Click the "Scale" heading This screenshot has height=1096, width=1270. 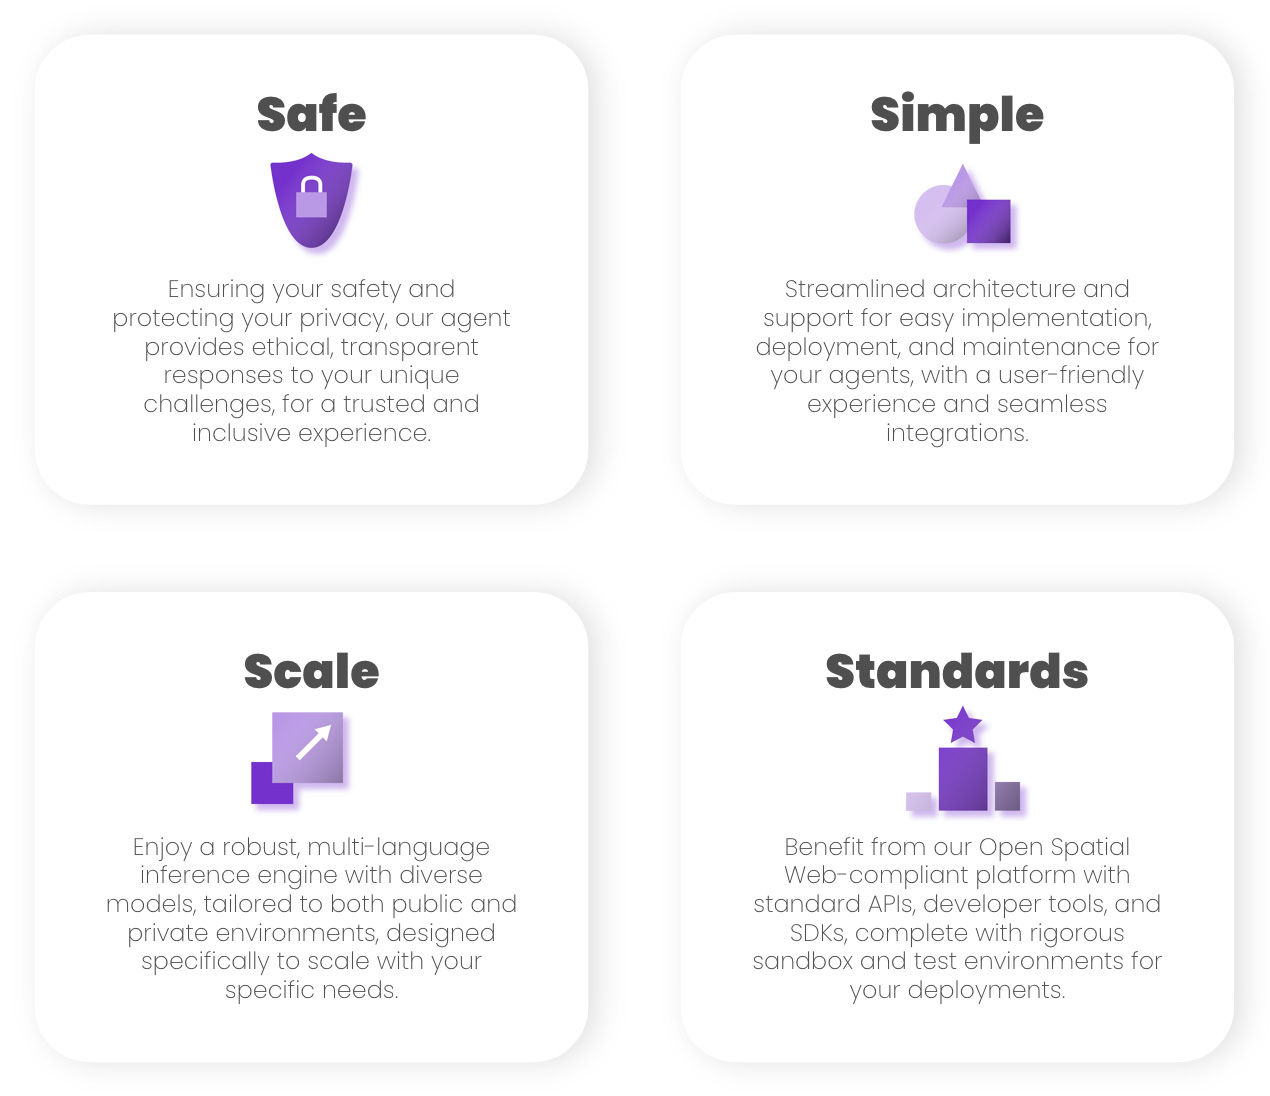click(x=311, y=671)
